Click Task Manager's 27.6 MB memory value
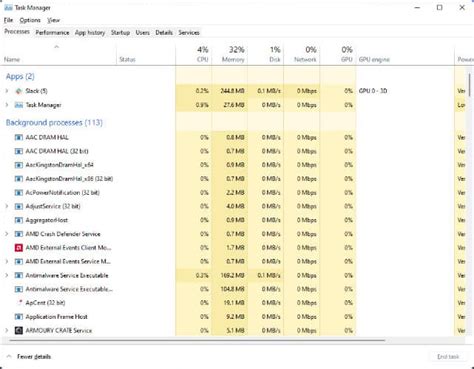Screen dimensions: 474x369 234,105
